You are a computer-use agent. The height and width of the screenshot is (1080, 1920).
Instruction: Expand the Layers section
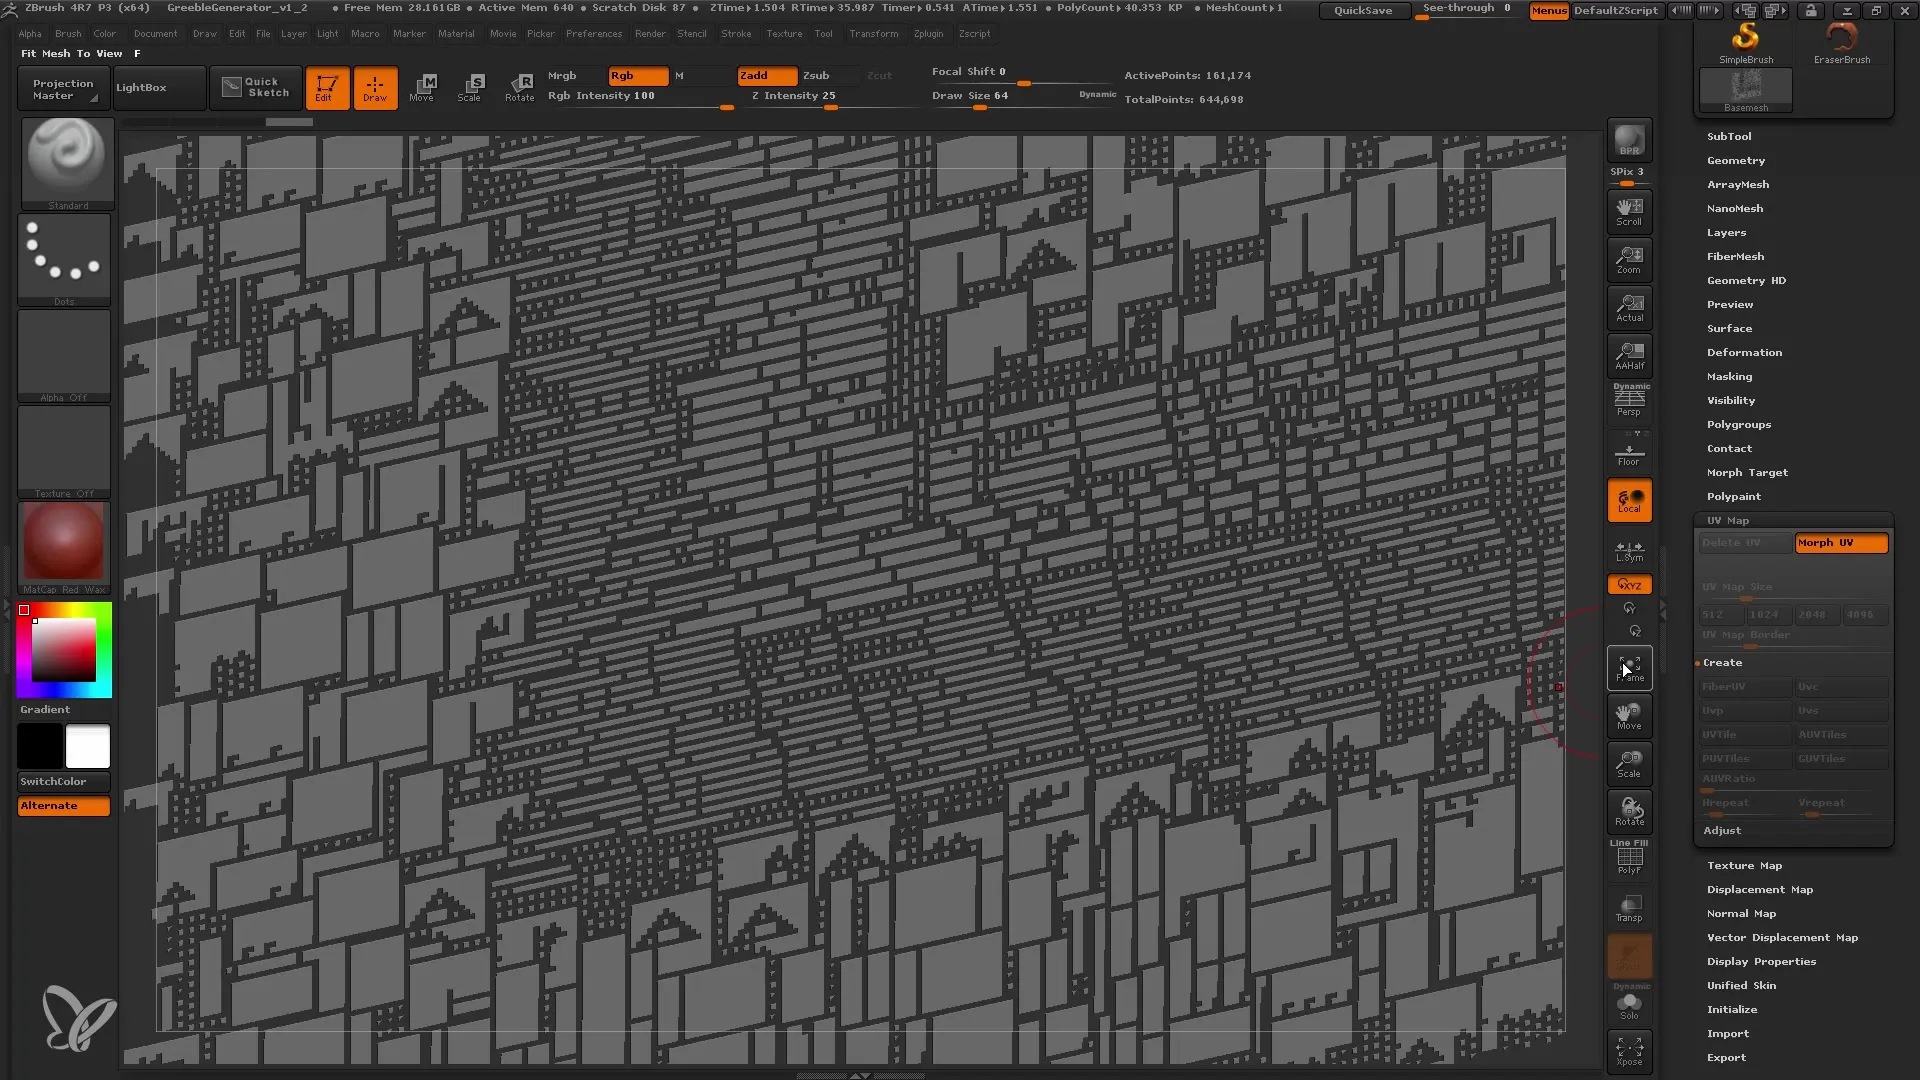click(x=1727, y=232)
